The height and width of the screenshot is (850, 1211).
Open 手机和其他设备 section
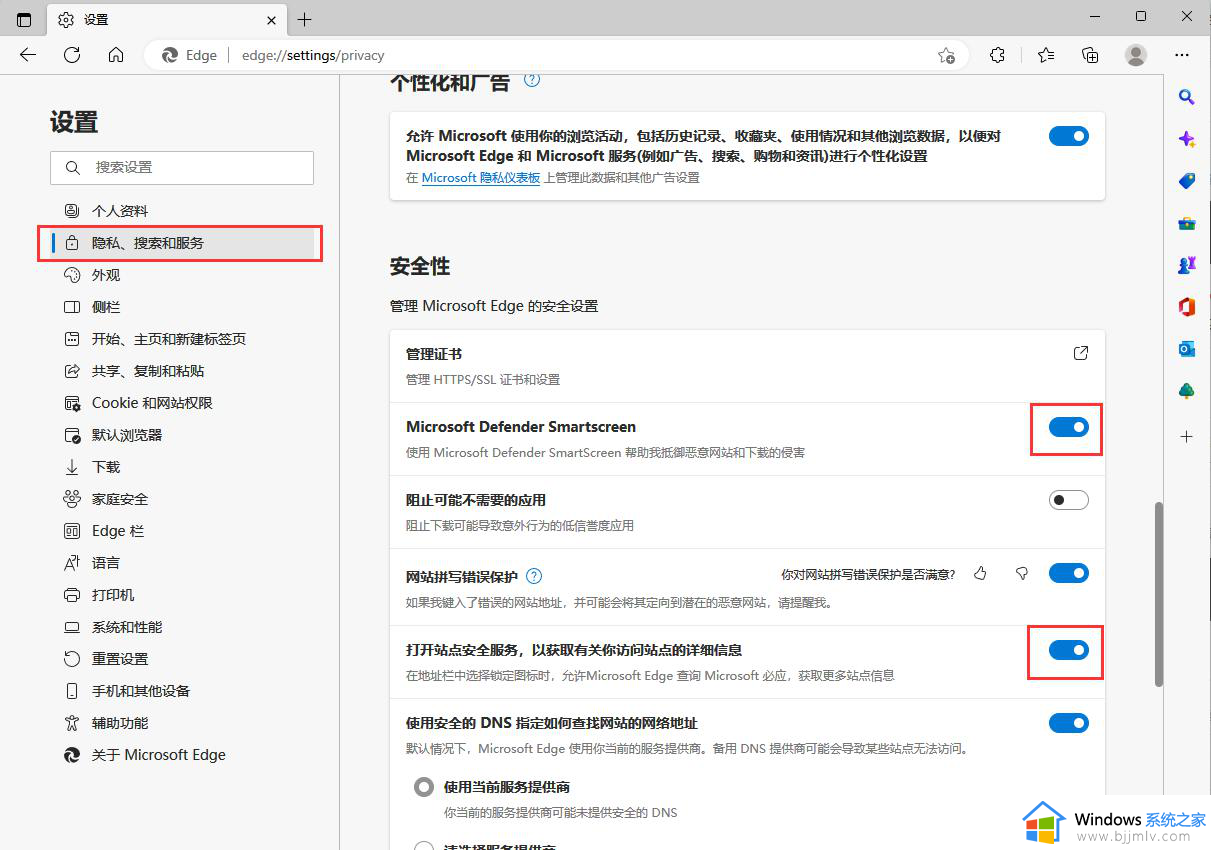point(182,691)
